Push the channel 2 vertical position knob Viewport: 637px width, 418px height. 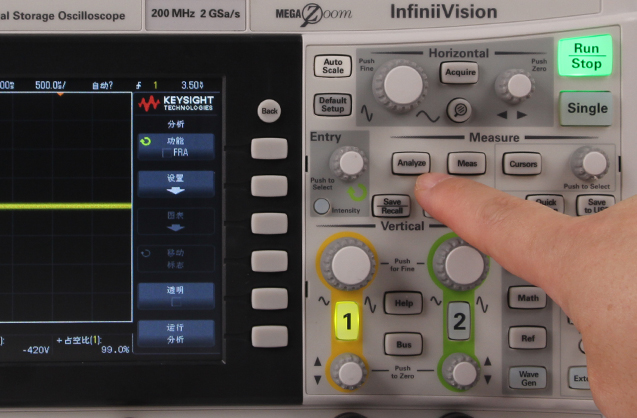(462, 372)
